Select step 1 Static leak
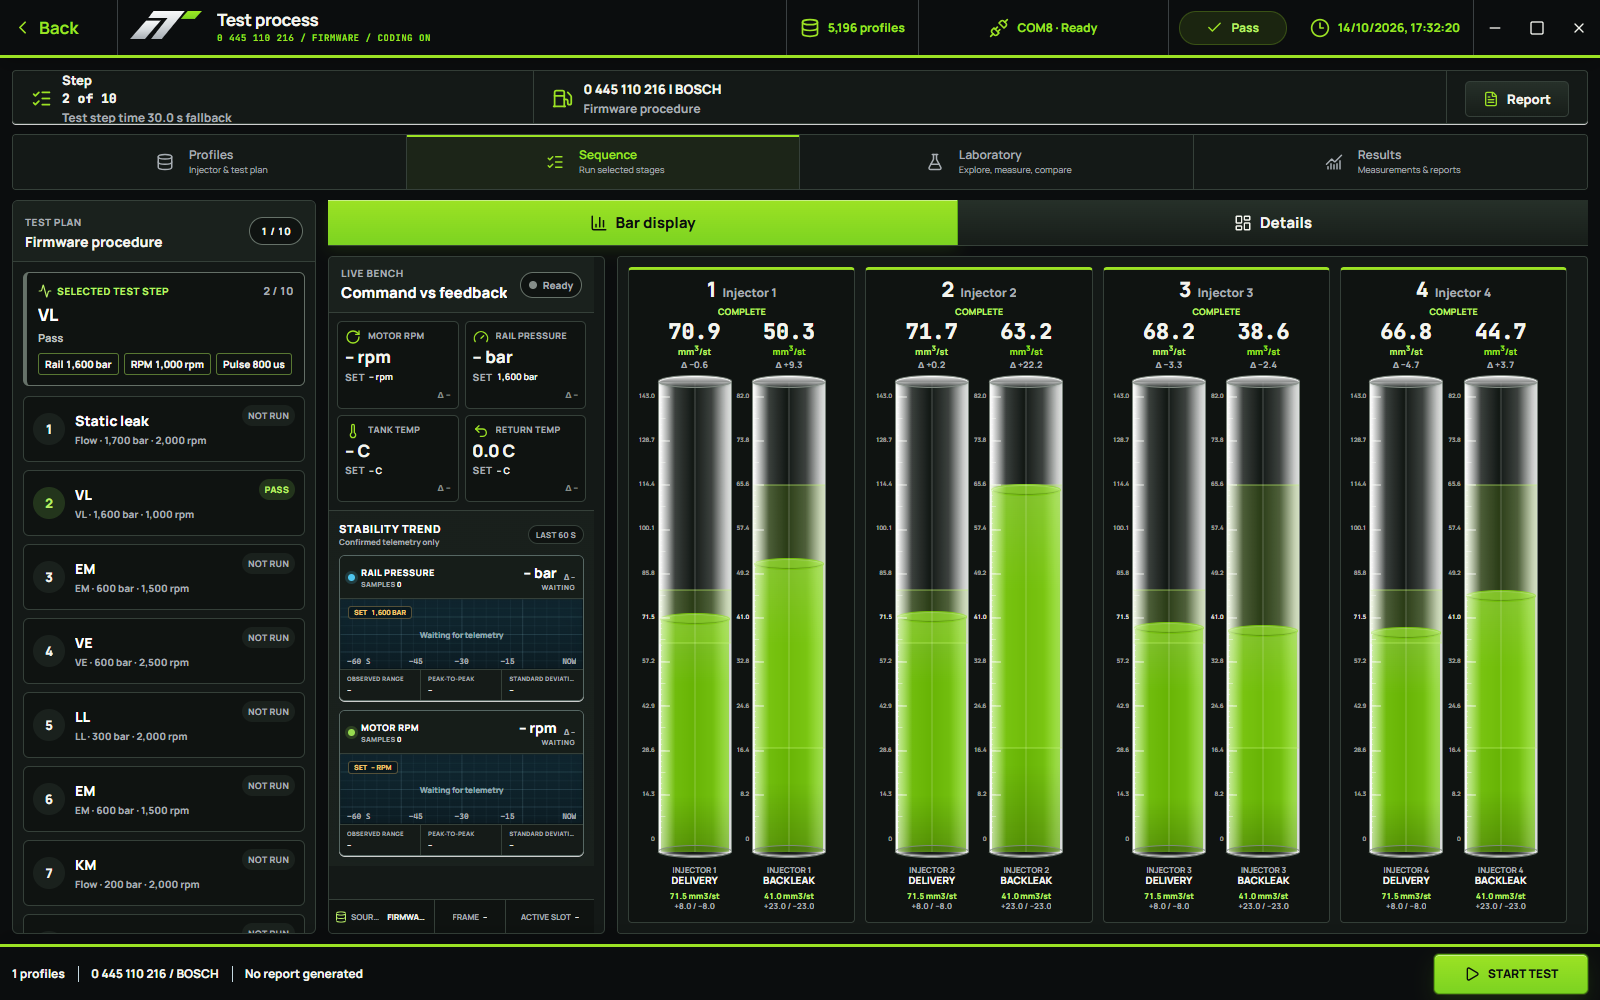 [164, 429]
